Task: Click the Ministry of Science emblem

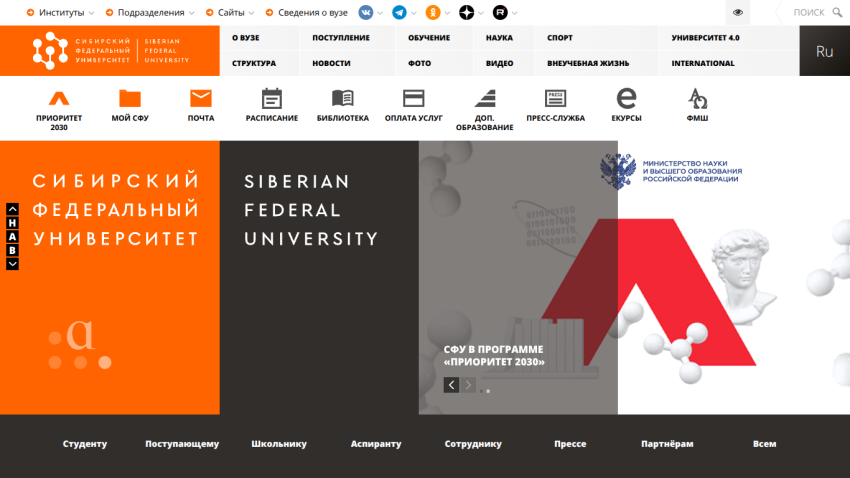Action: 617,171
